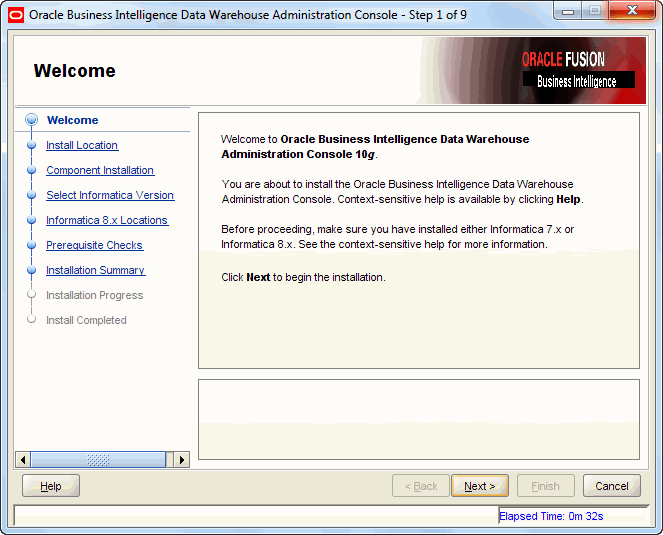Close the installer window
The image size is (663, 535).
click(632, 11)
